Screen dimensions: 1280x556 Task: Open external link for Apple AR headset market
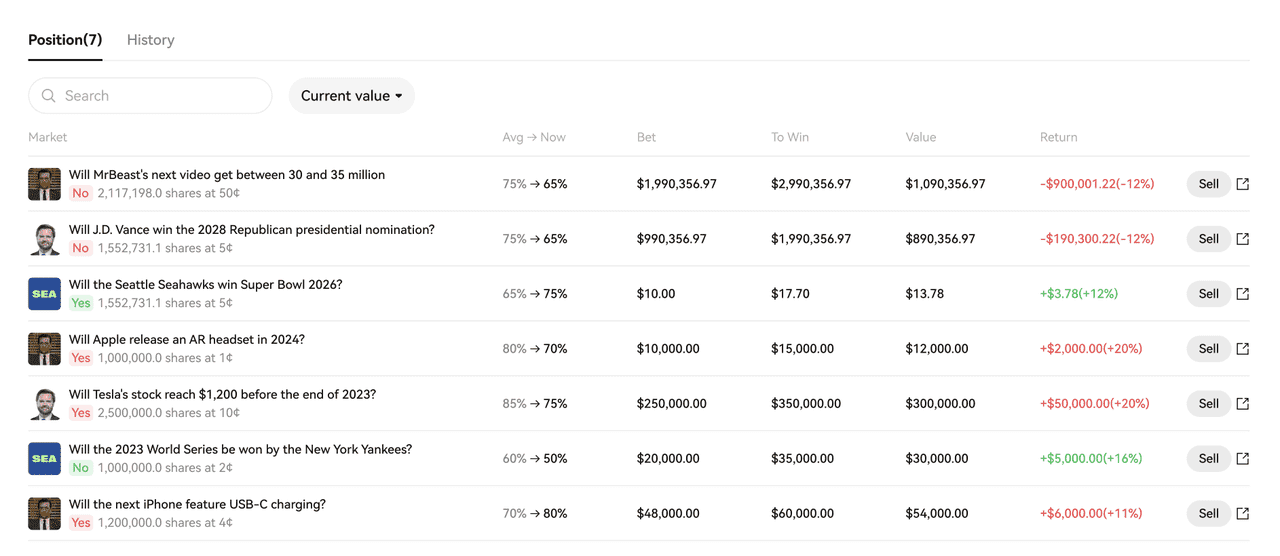[x=1242, y=349]
